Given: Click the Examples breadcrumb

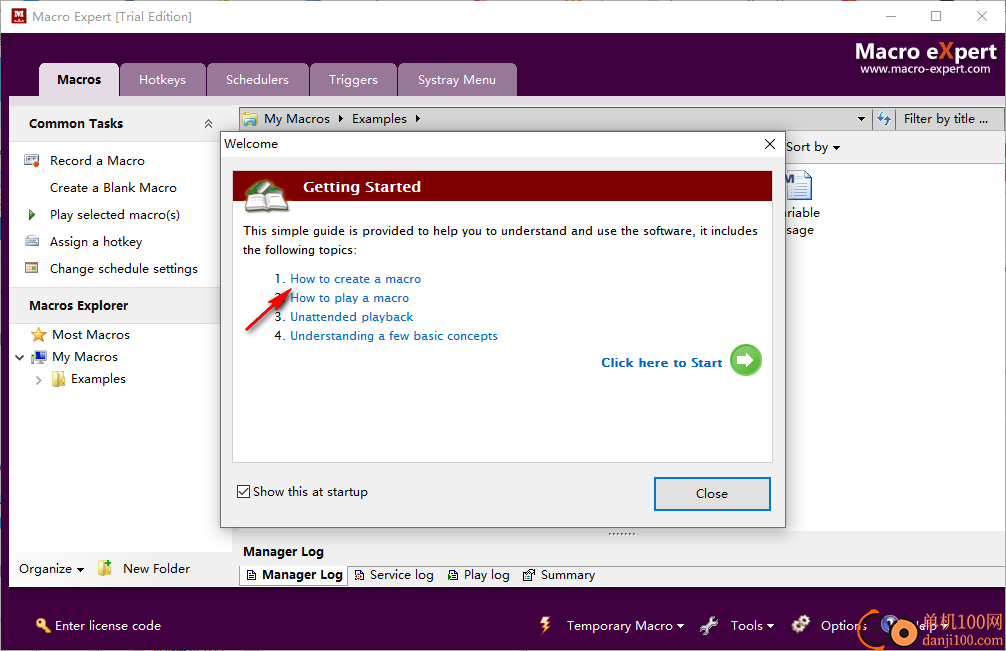Looking at the screenshot, I should pos(379,119).
